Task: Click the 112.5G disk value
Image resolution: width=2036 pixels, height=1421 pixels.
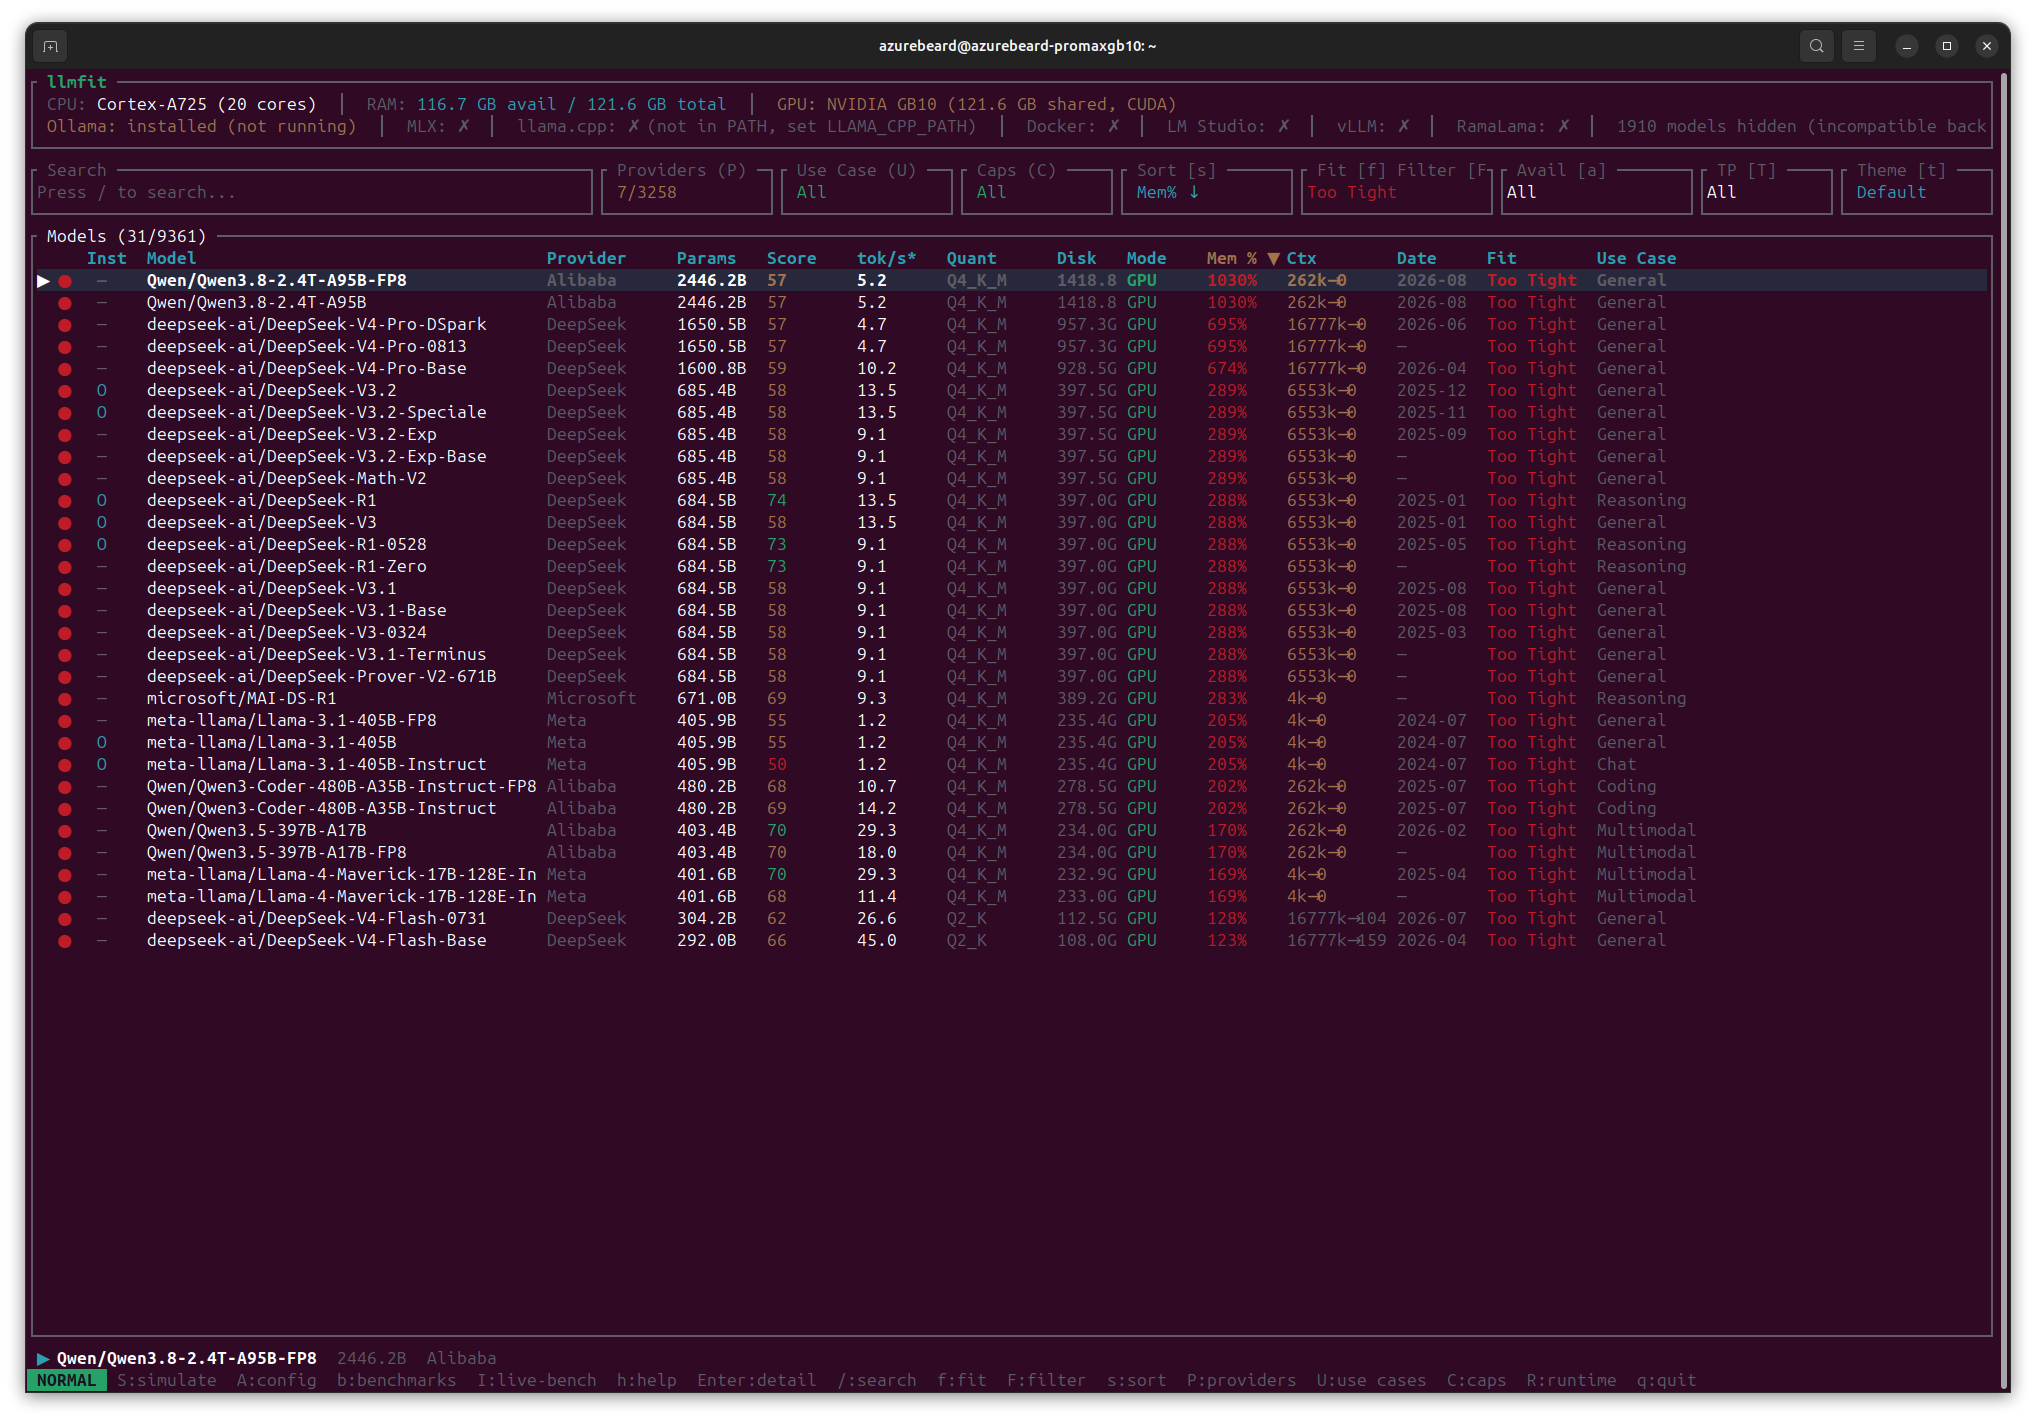Action: click(1087, 919)
